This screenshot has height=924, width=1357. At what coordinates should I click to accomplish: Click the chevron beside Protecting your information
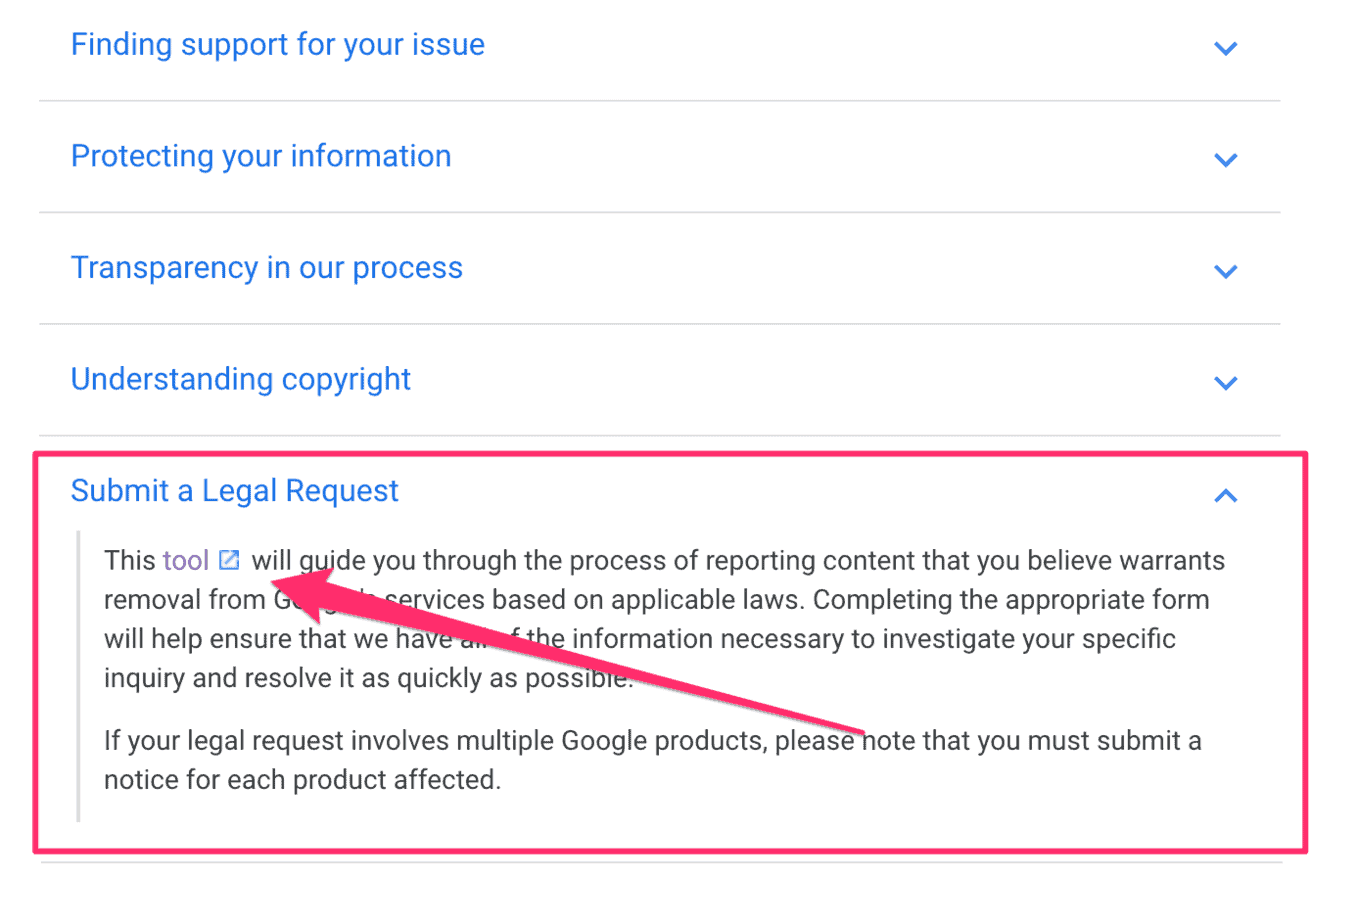(x=1226, y=159)
